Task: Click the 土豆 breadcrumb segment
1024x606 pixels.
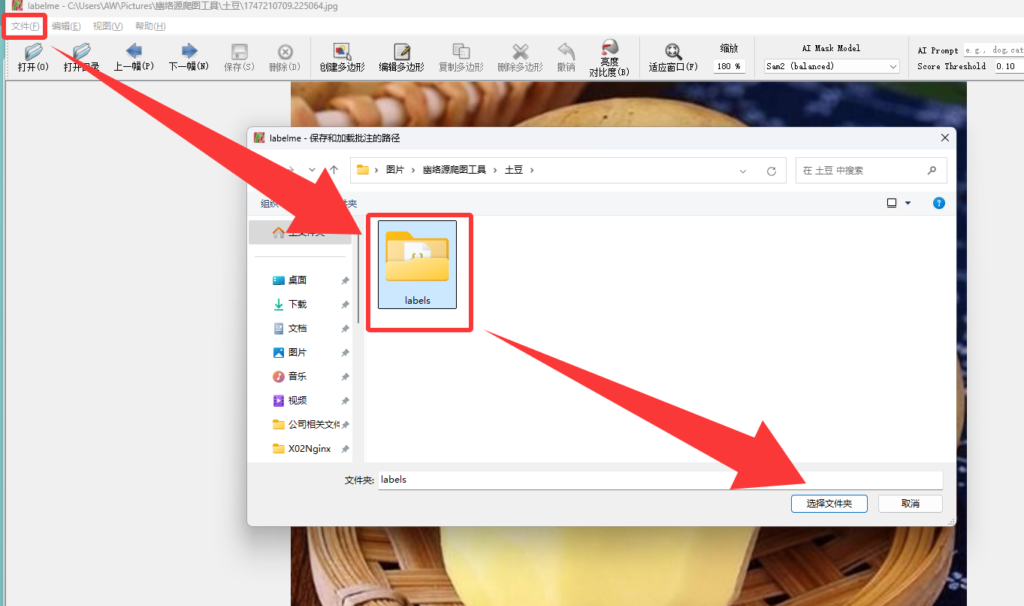Action: pyautogui.click(x=513, y=170)
